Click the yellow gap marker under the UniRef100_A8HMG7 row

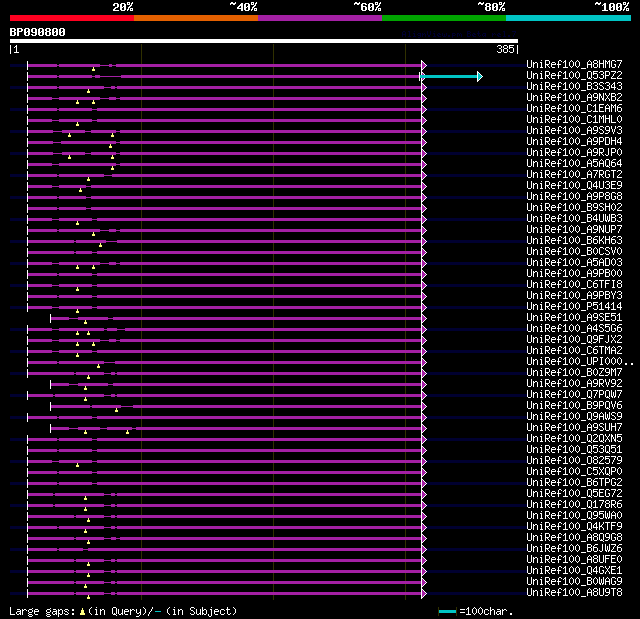click(93, 69)
